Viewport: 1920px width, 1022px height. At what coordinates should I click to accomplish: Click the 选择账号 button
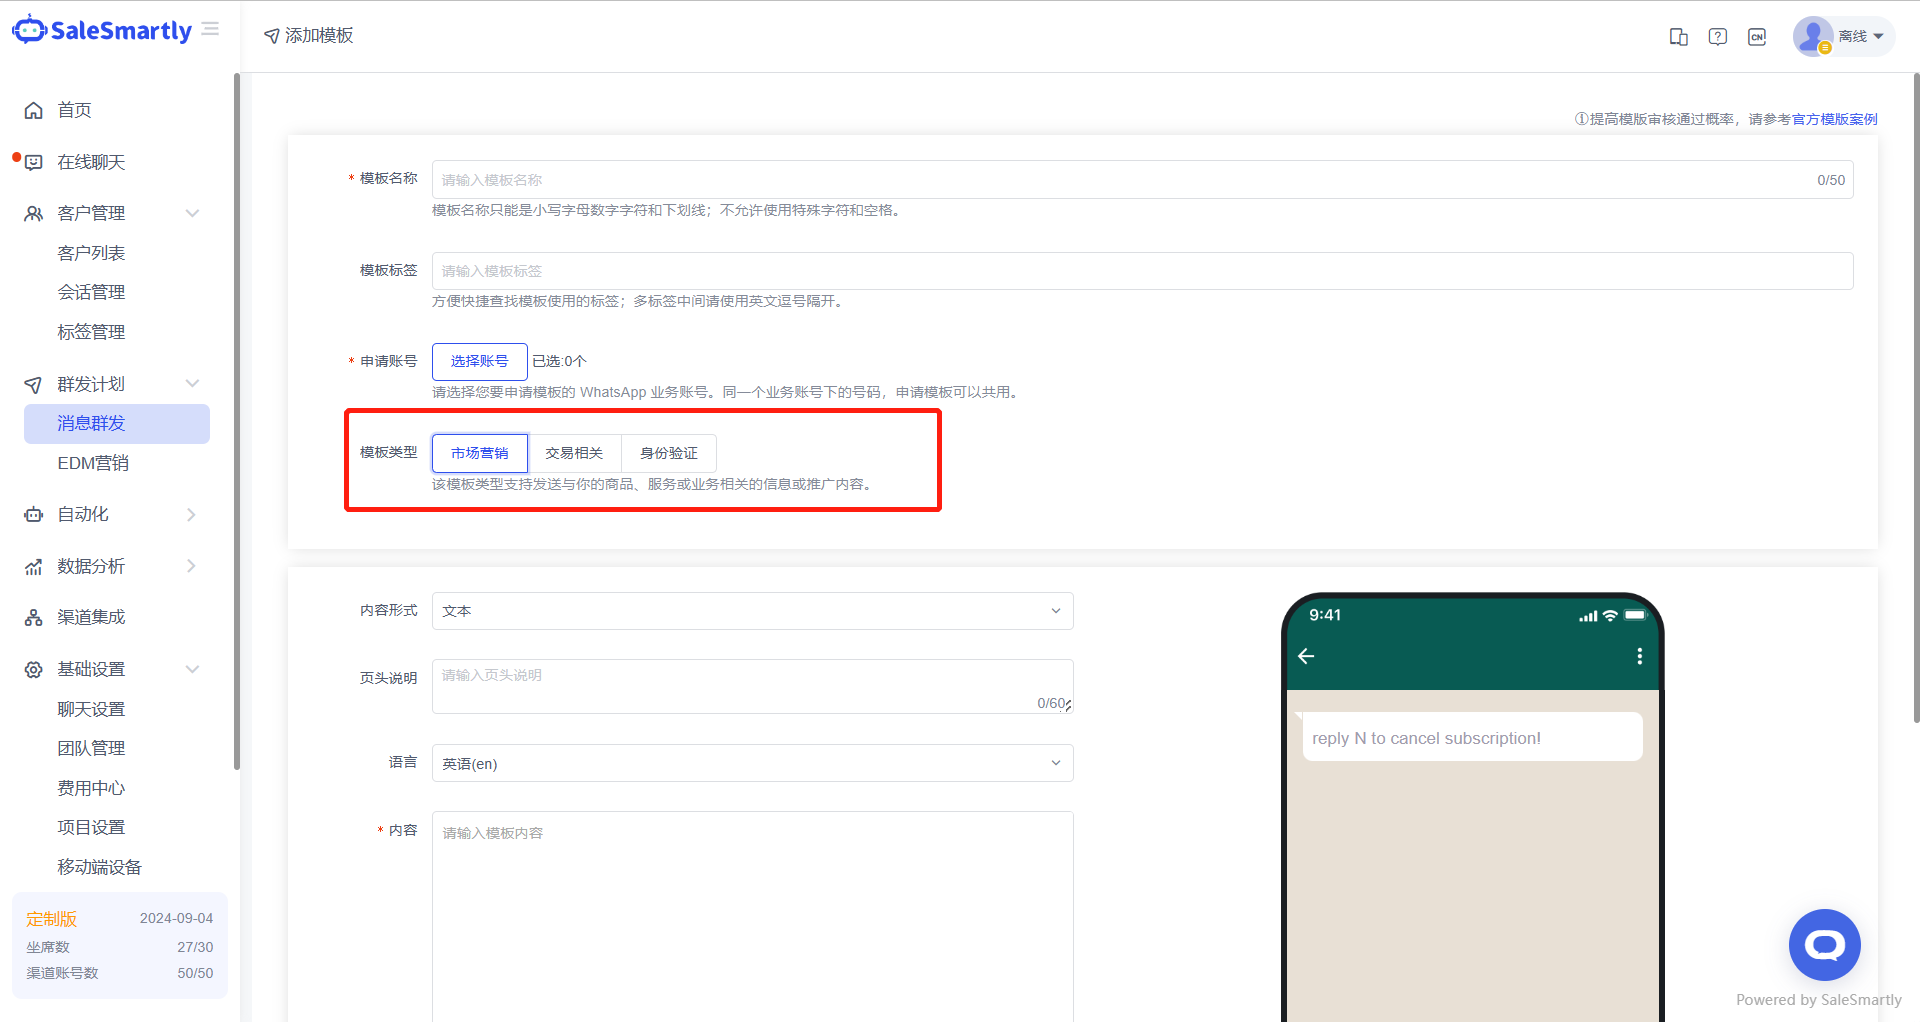tap(479, 361)
